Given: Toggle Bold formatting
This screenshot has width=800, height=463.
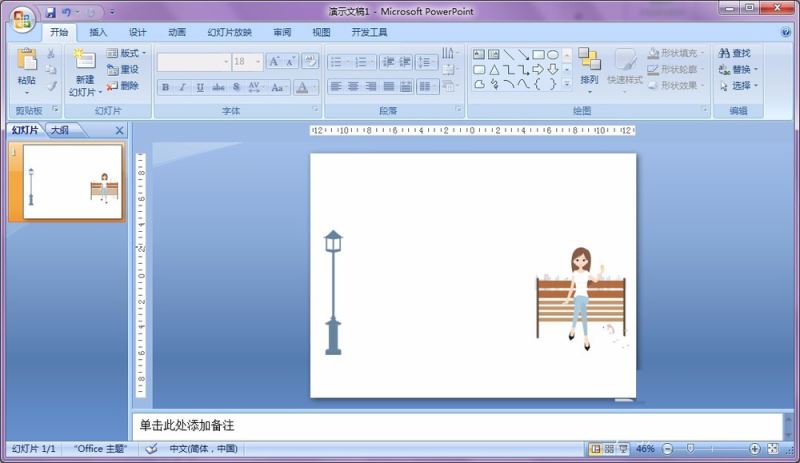Looking at the screenshot, I should pos(166,87).
